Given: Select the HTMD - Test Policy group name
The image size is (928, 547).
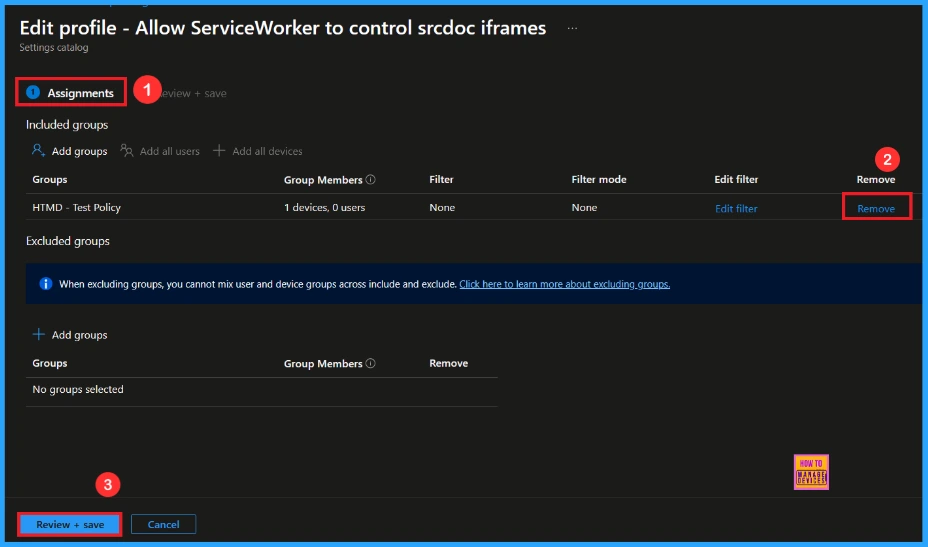Looking at the screenshot, I should point(76,207).
